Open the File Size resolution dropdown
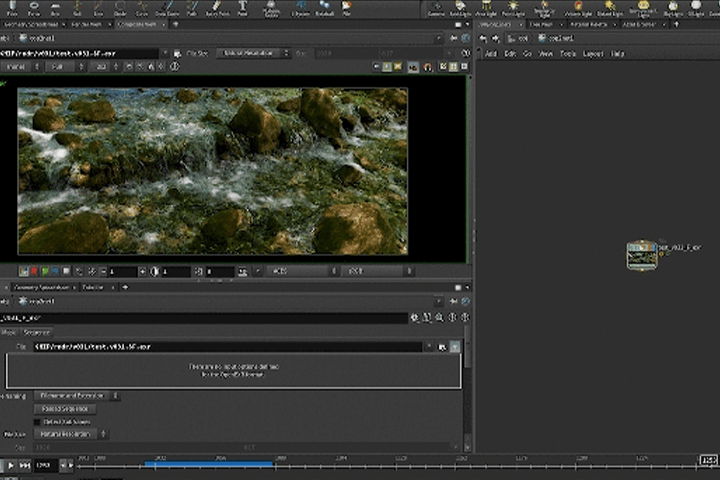This screenshot has height=480, width=720. point(253,53)
